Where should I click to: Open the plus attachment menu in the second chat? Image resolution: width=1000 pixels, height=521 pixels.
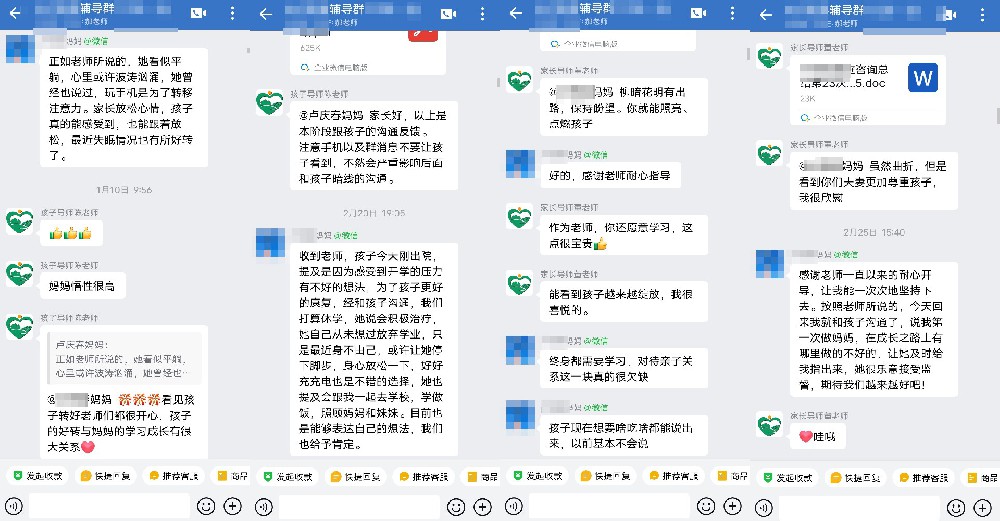click(483, 507)
